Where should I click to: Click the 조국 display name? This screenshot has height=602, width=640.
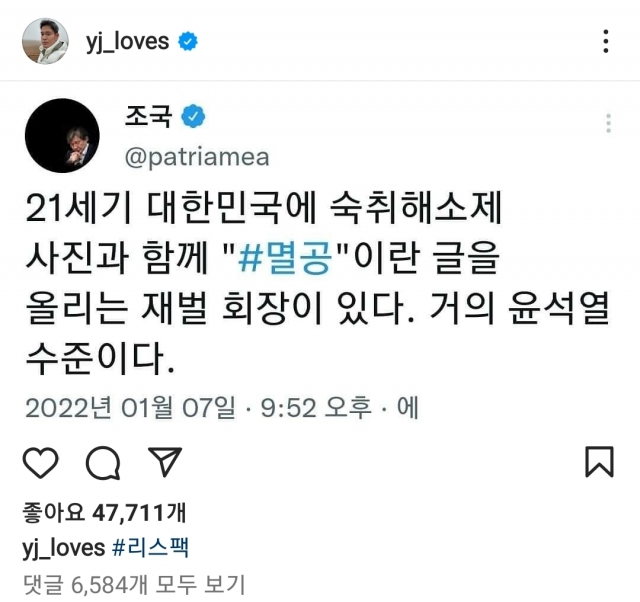click(x=149, y=116)
